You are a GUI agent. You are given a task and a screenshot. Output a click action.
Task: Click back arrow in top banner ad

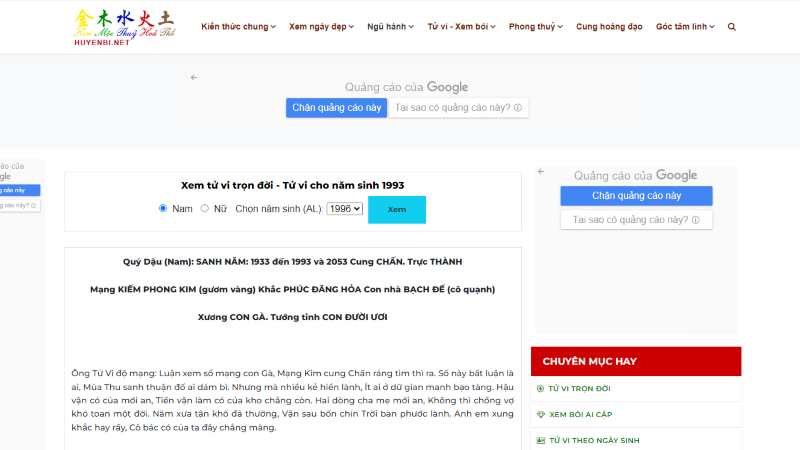[194, 77]
